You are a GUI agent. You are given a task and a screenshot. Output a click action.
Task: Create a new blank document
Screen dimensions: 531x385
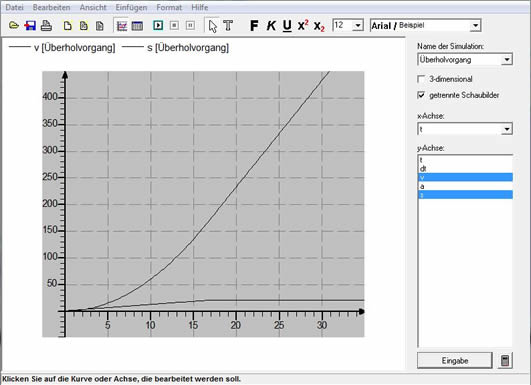(x=67, y=25)
